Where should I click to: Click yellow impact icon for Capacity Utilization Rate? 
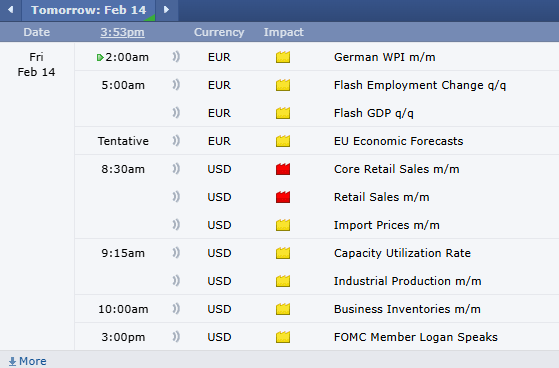[283, 253]
